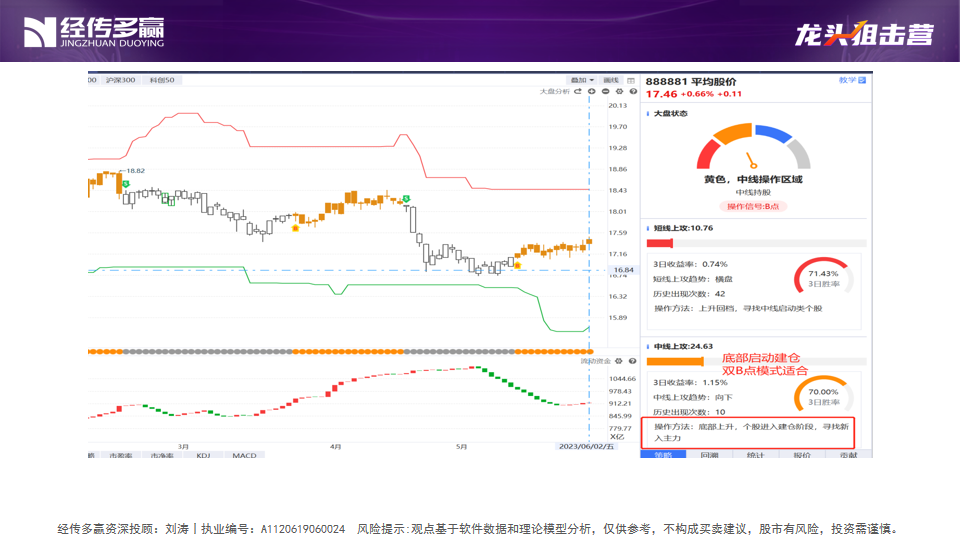Select the 统计 tab
Screen dimensions: 960x540
coord(756,455)
